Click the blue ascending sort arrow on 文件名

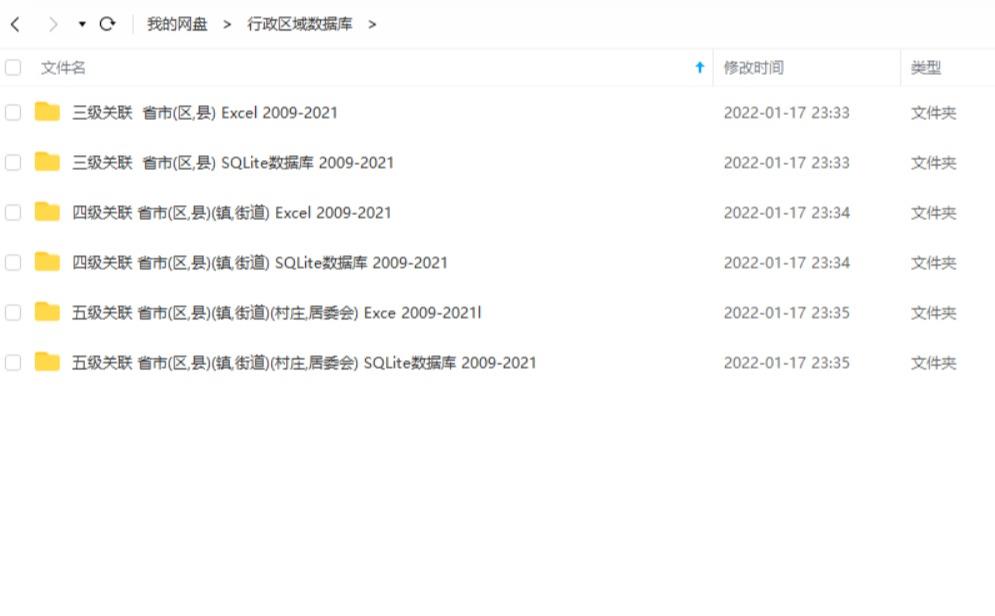point(699,67)
